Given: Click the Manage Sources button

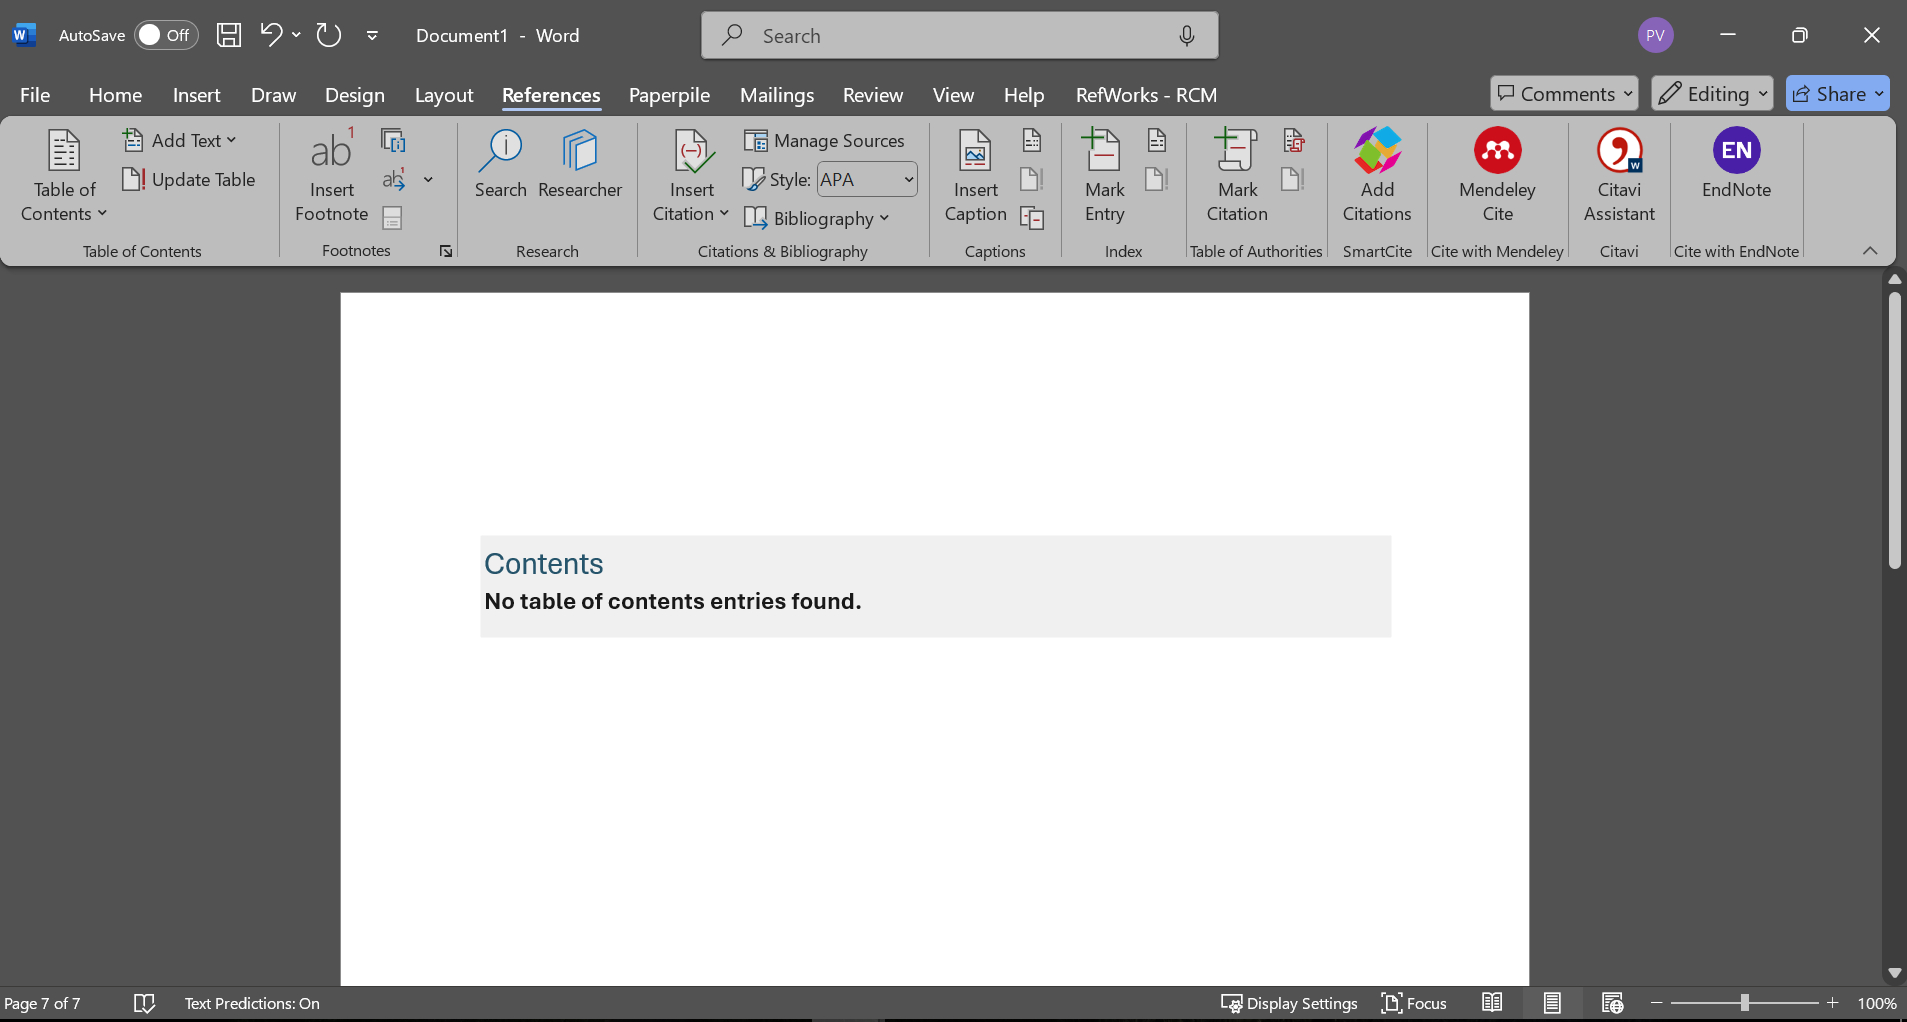Looking at the screenshot, I should (824, 141).
